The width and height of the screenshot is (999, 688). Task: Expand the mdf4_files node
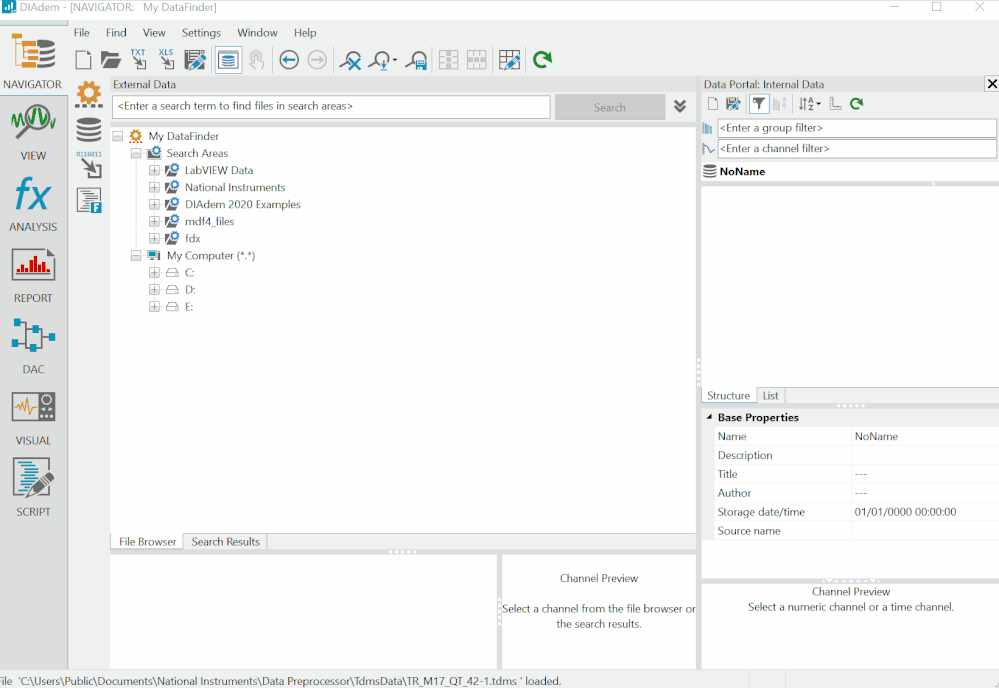(x=154, y=222)
